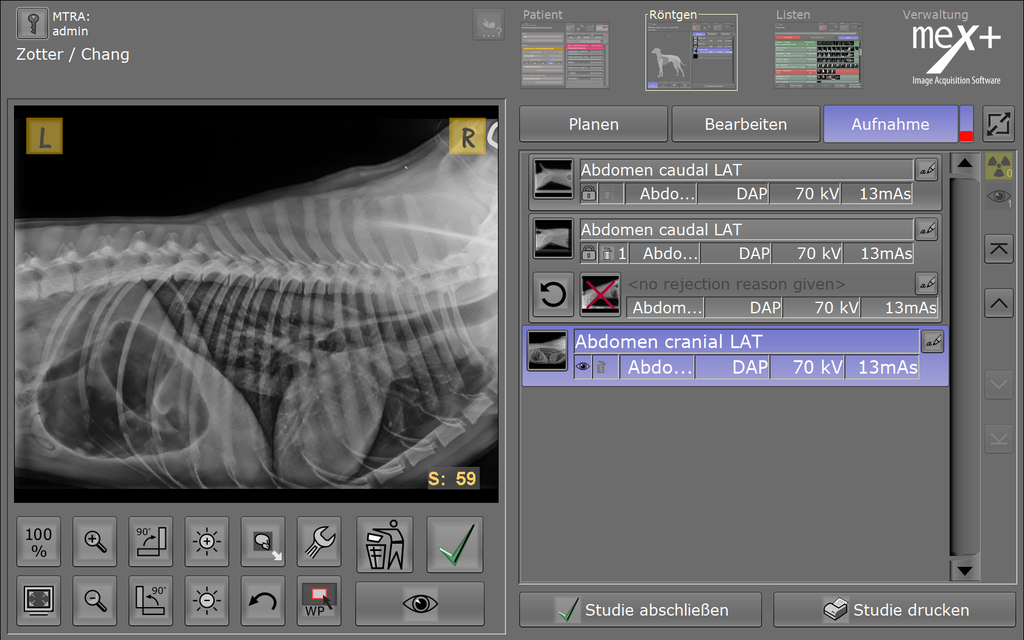
Task: Click Studie abschließen button
Action: [640, 609]
